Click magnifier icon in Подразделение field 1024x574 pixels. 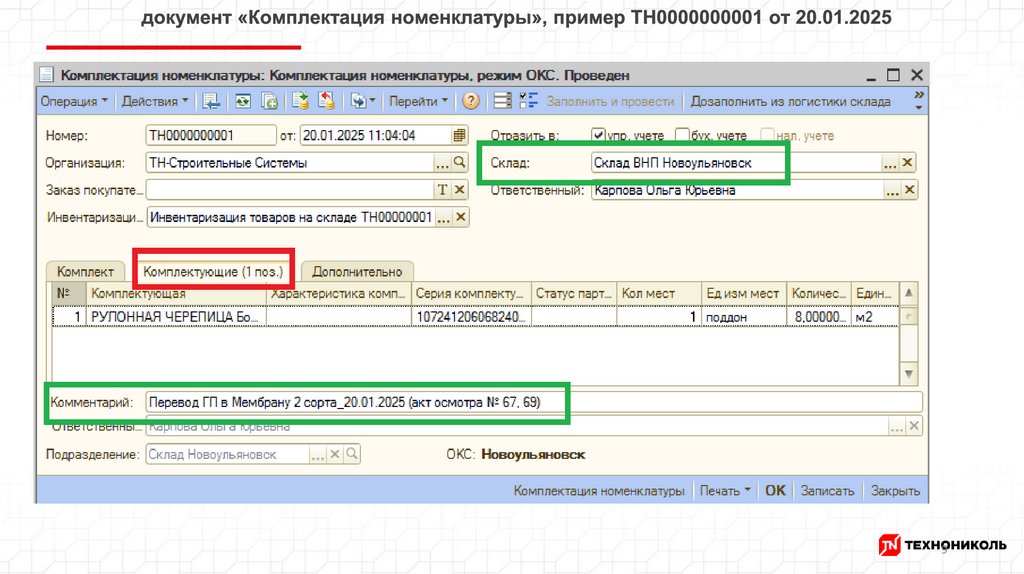[351, 454]
